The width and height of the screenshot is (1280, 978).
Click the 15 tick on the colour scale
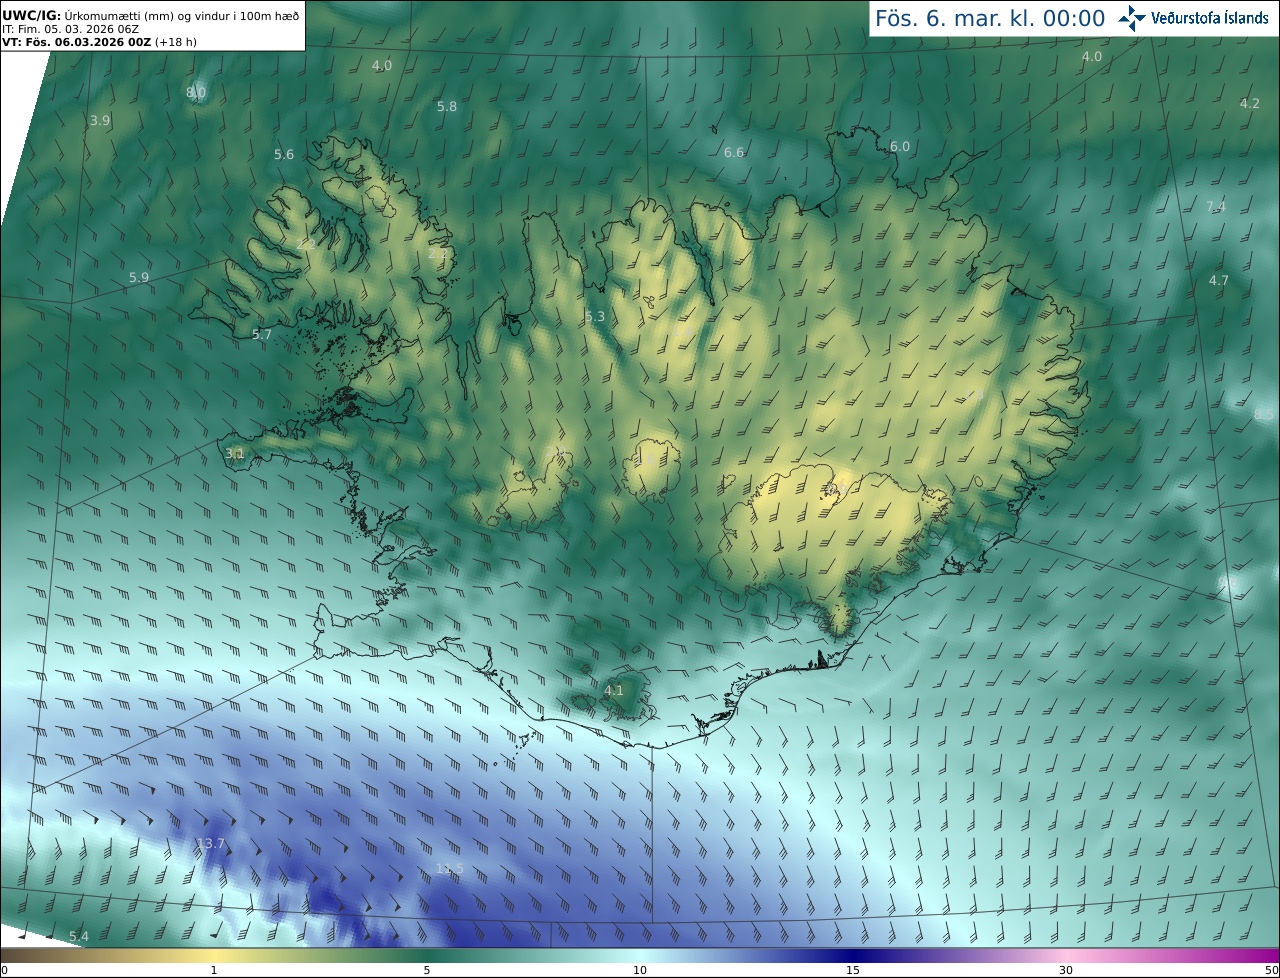[853, 970]
